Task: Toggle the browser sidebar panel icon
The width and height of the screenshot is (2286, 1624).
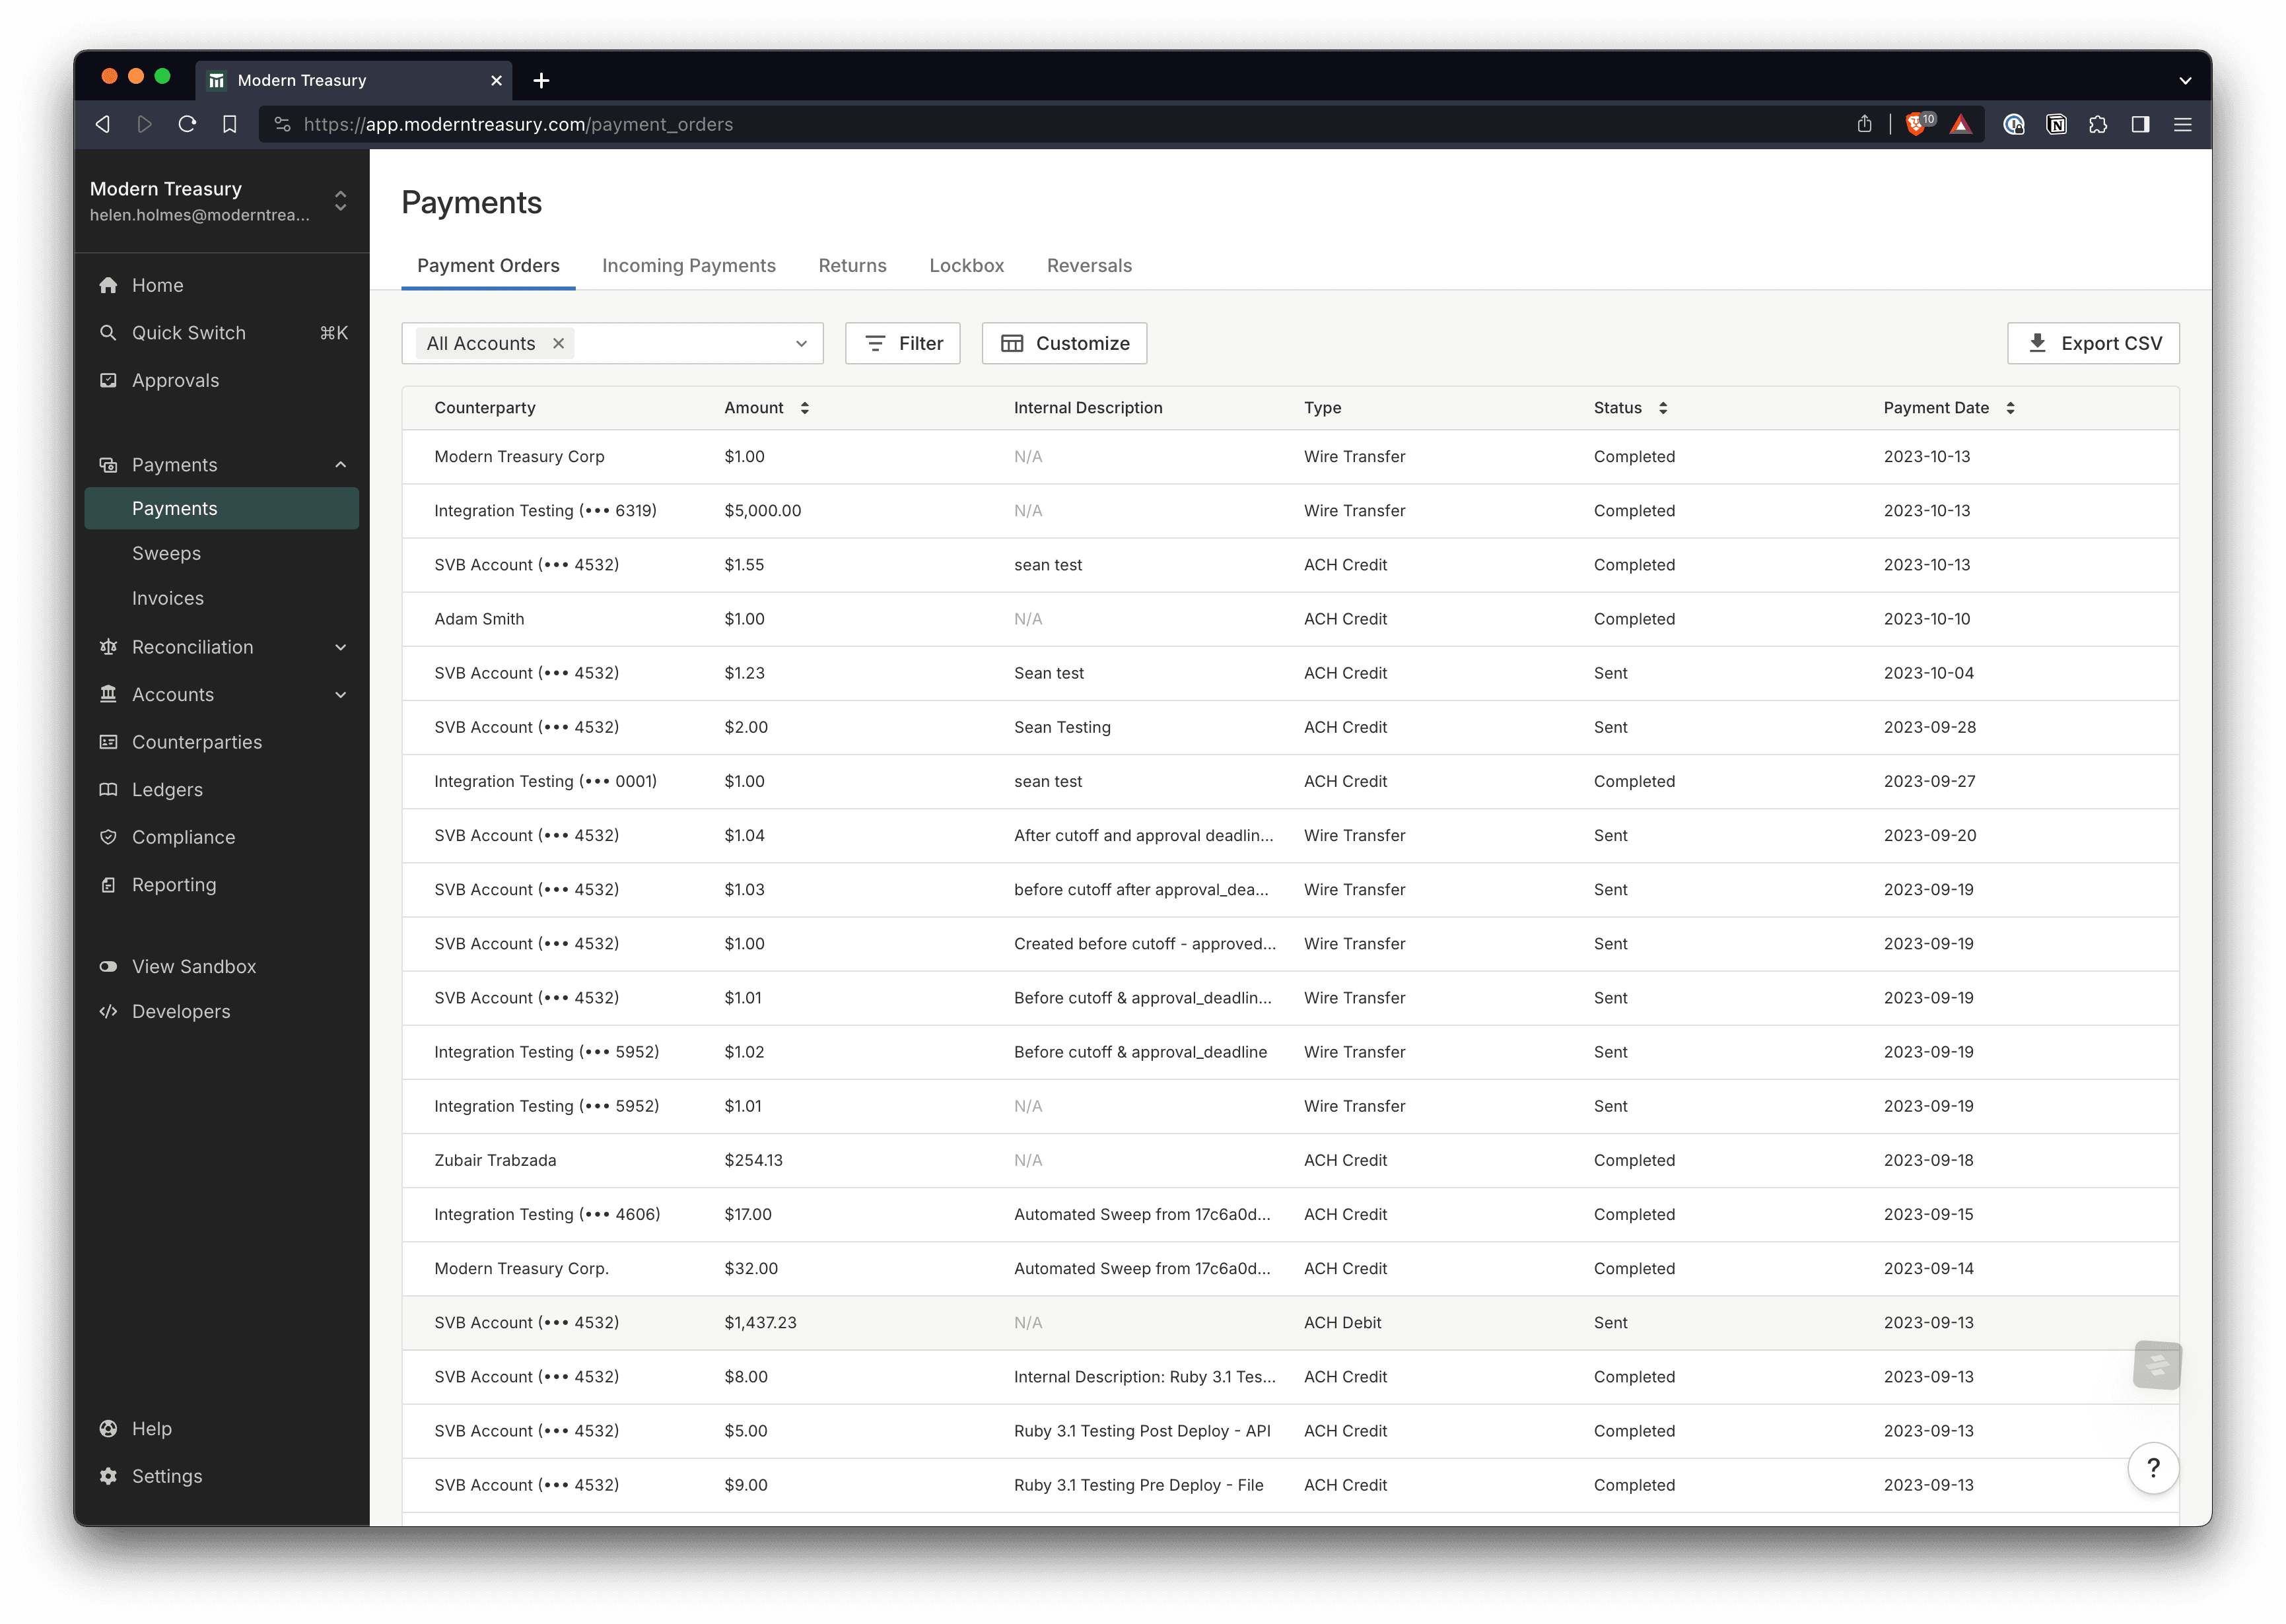Action: tap(2140, 124)
